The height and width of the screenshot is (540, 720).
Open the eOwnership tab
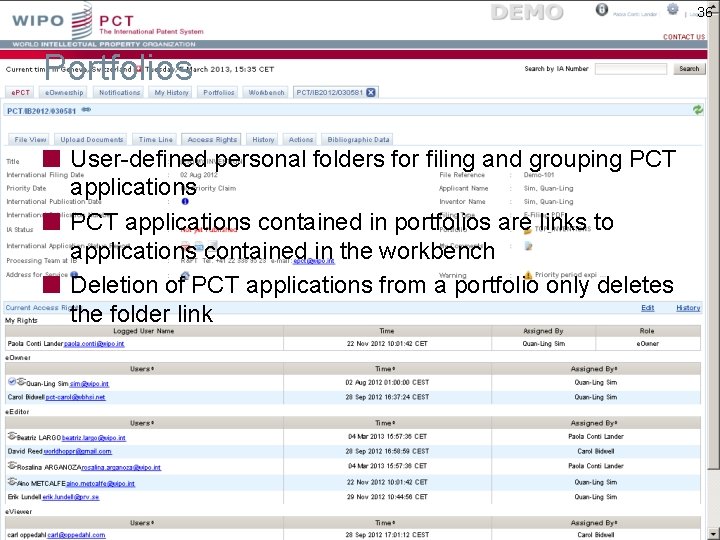coord(64,92)
